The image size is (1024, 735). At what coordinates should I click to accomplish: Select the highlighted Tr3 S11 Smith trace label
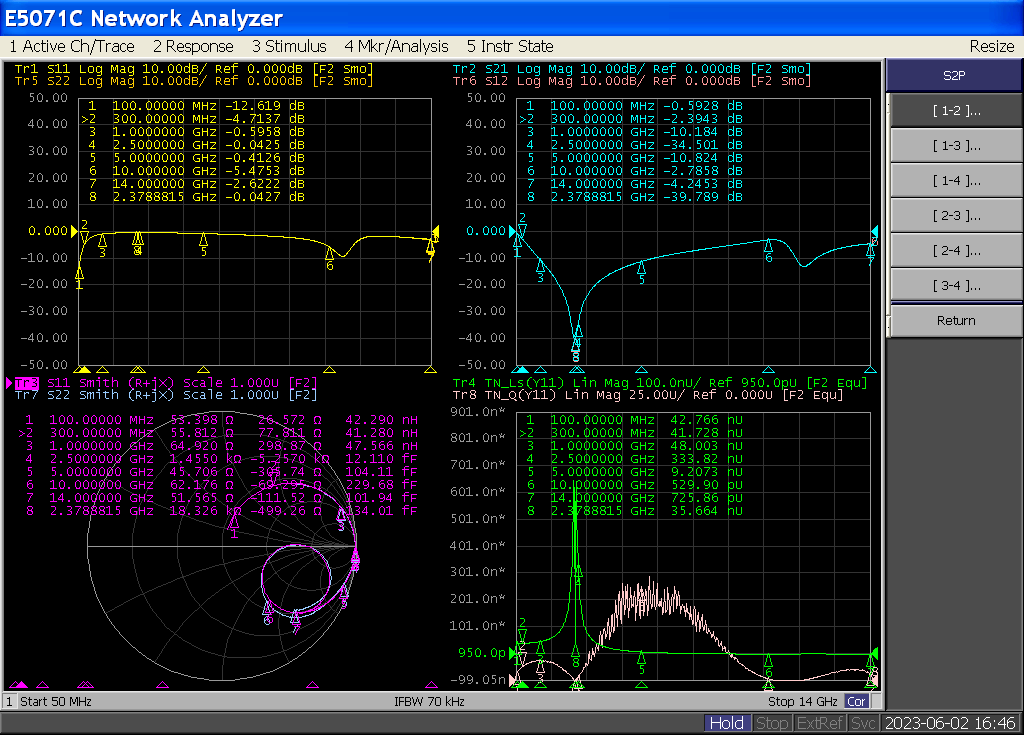(166, 383)
